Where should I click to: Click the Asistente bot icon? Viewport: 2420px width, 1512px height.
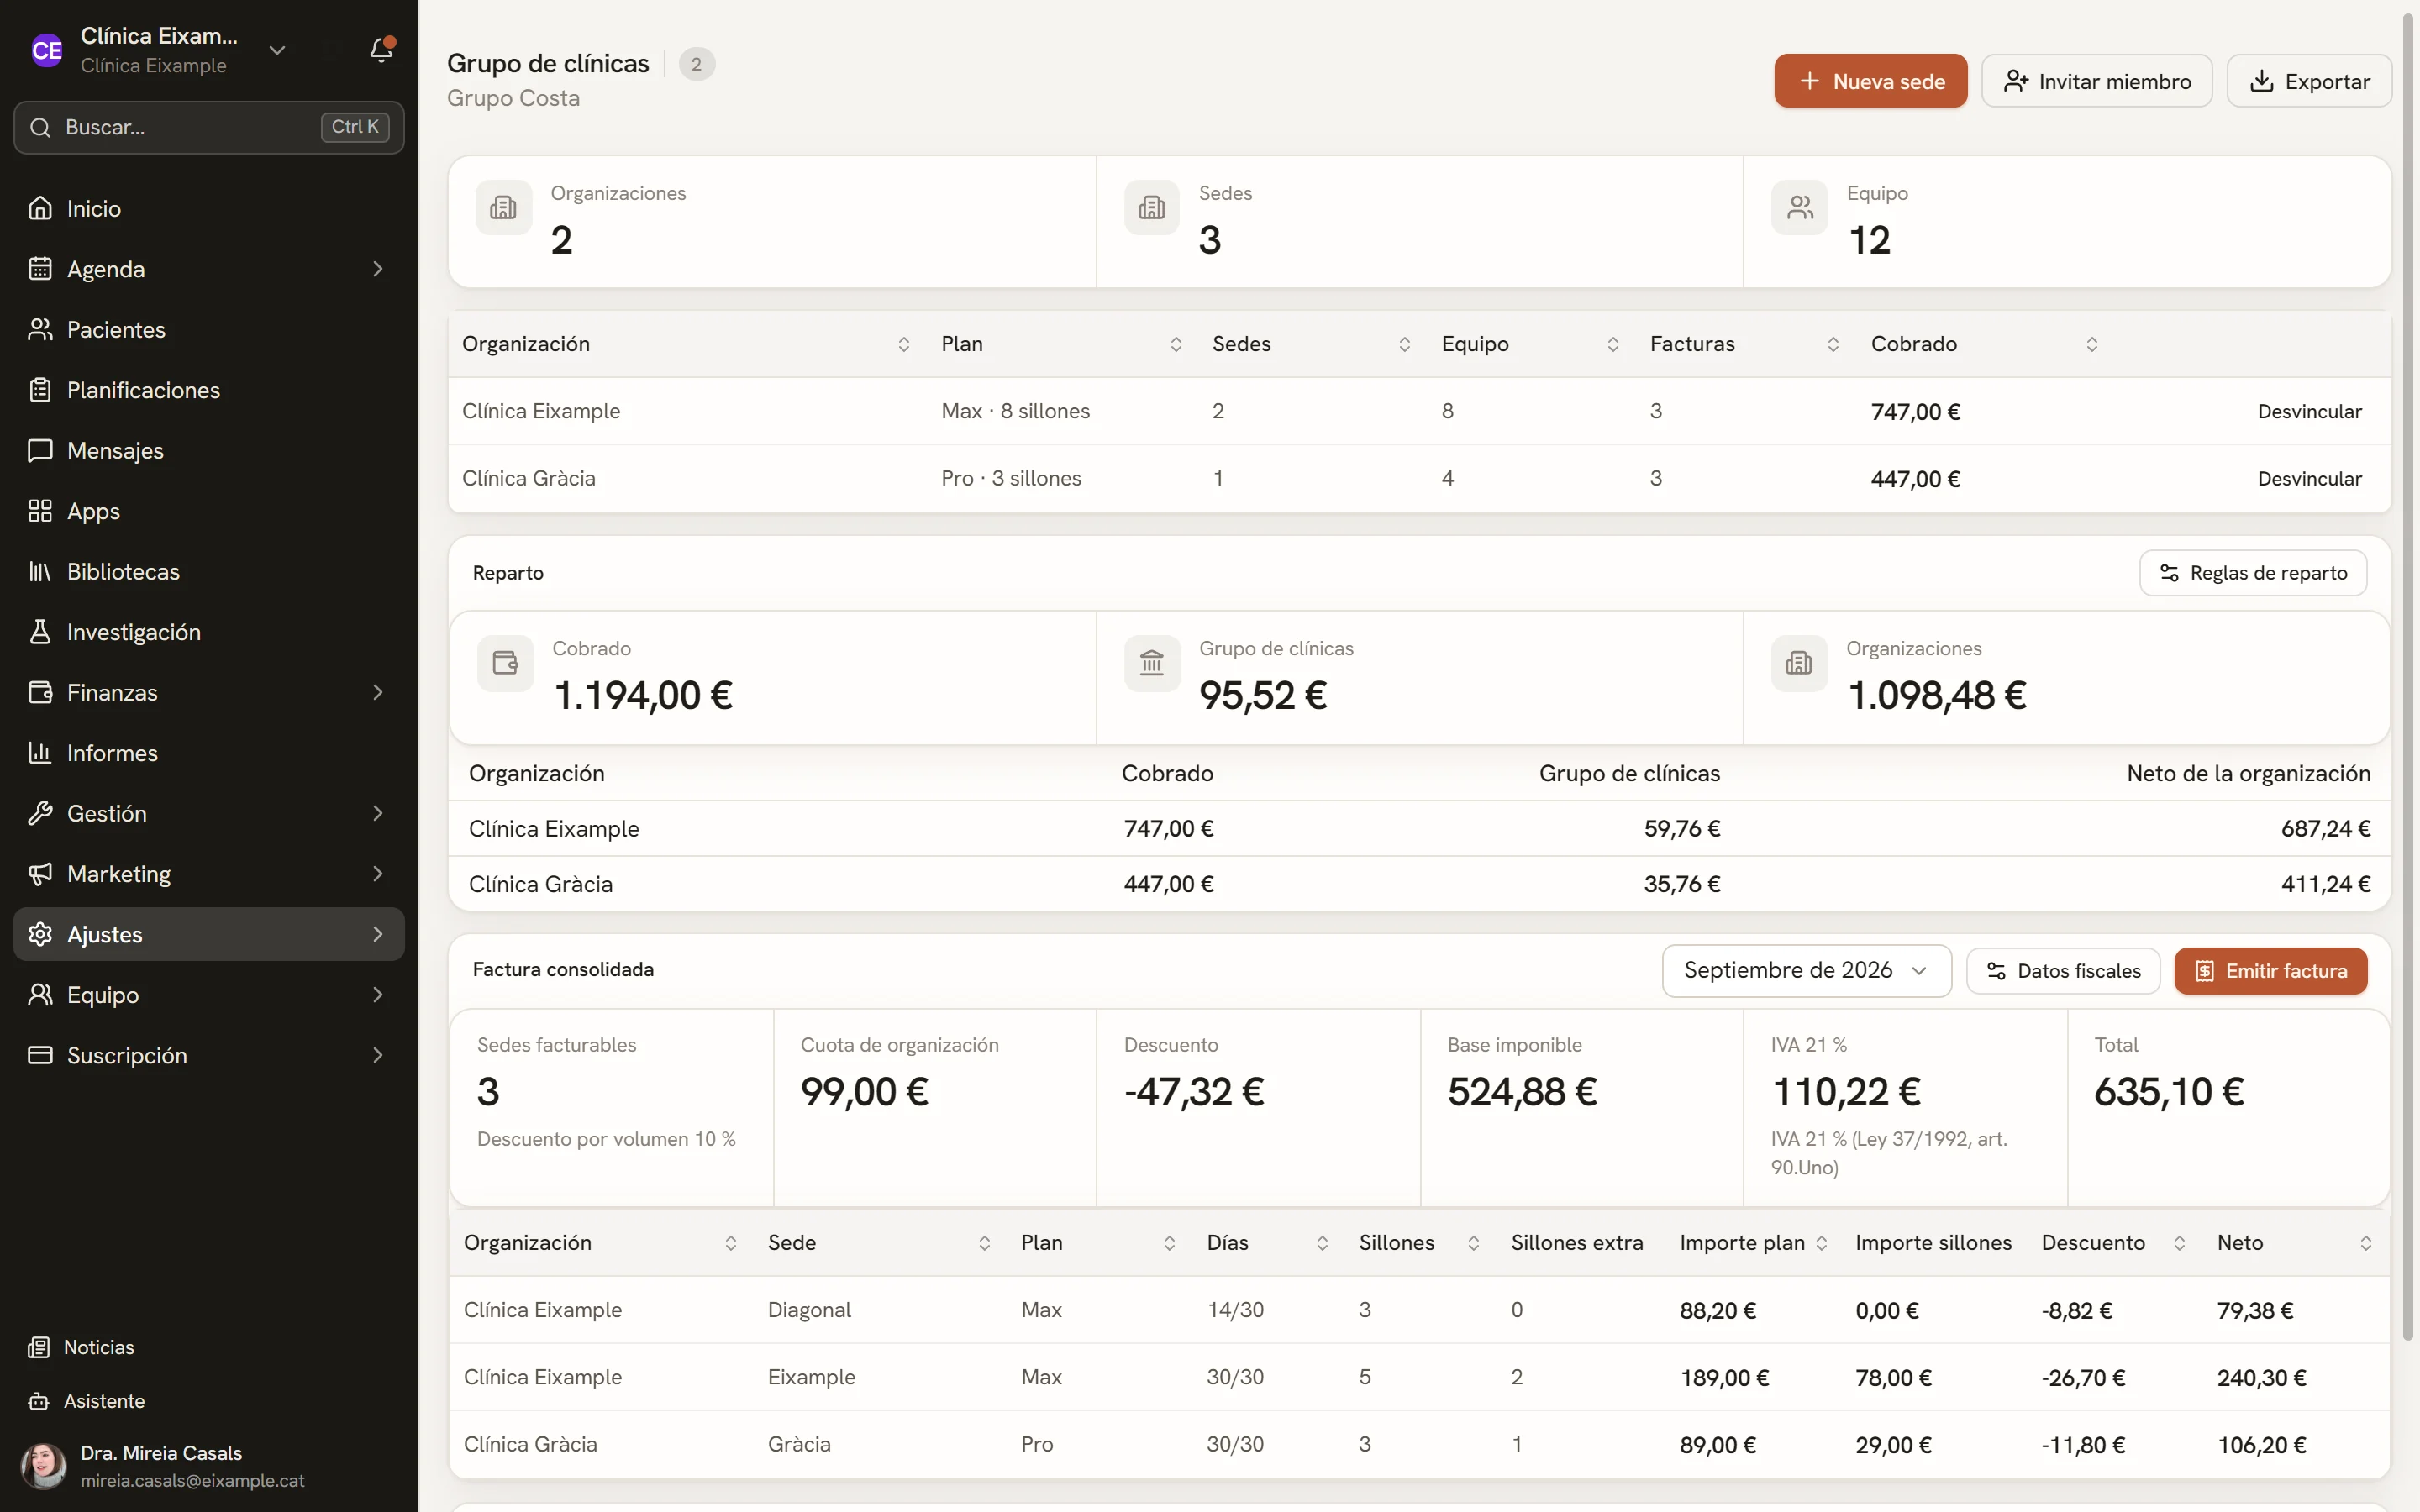pyautogui.click(x=39, y=1401)
